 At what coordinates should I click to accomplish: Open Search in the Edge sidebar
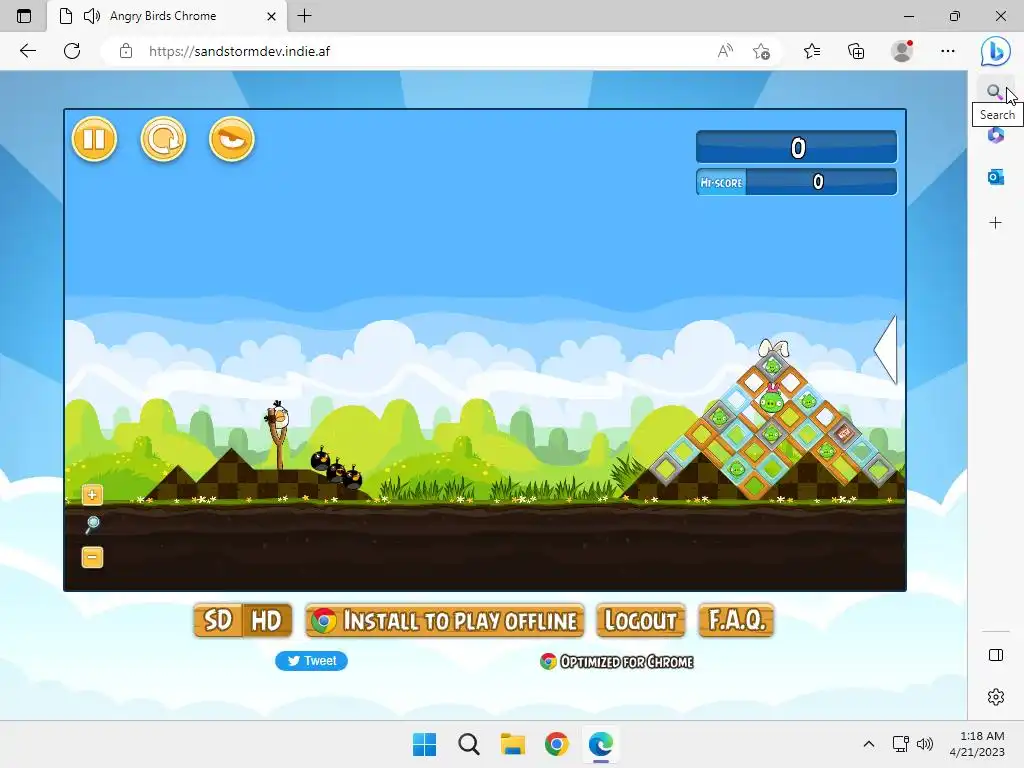click(994, 91)
